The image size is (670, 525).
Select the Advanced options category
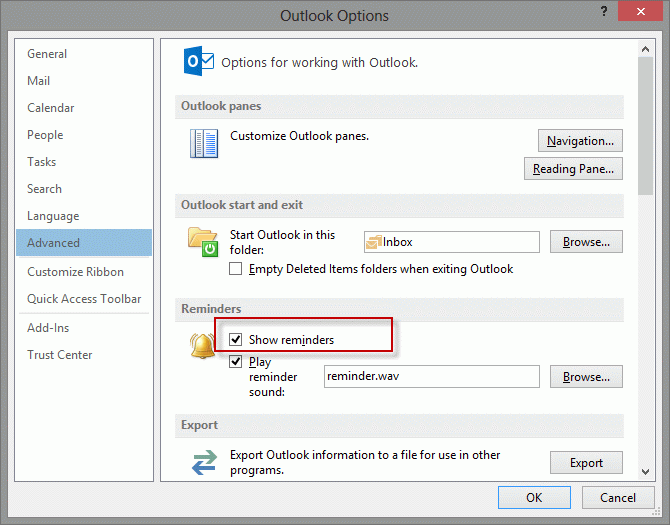pos(84,243)
